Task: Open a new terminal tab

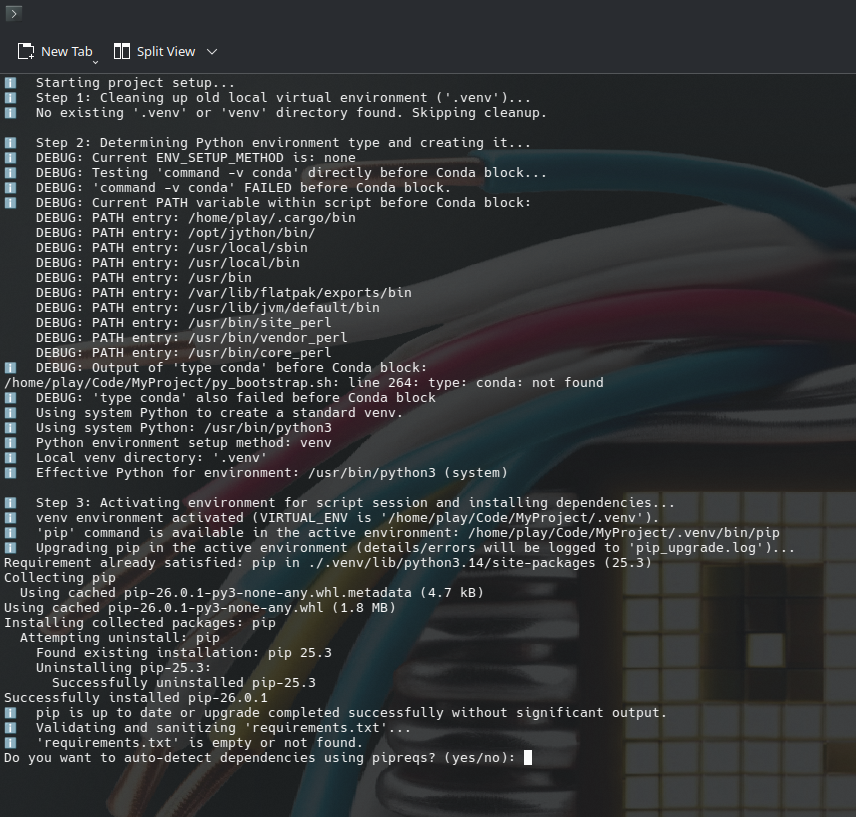Action: (60, 50)
